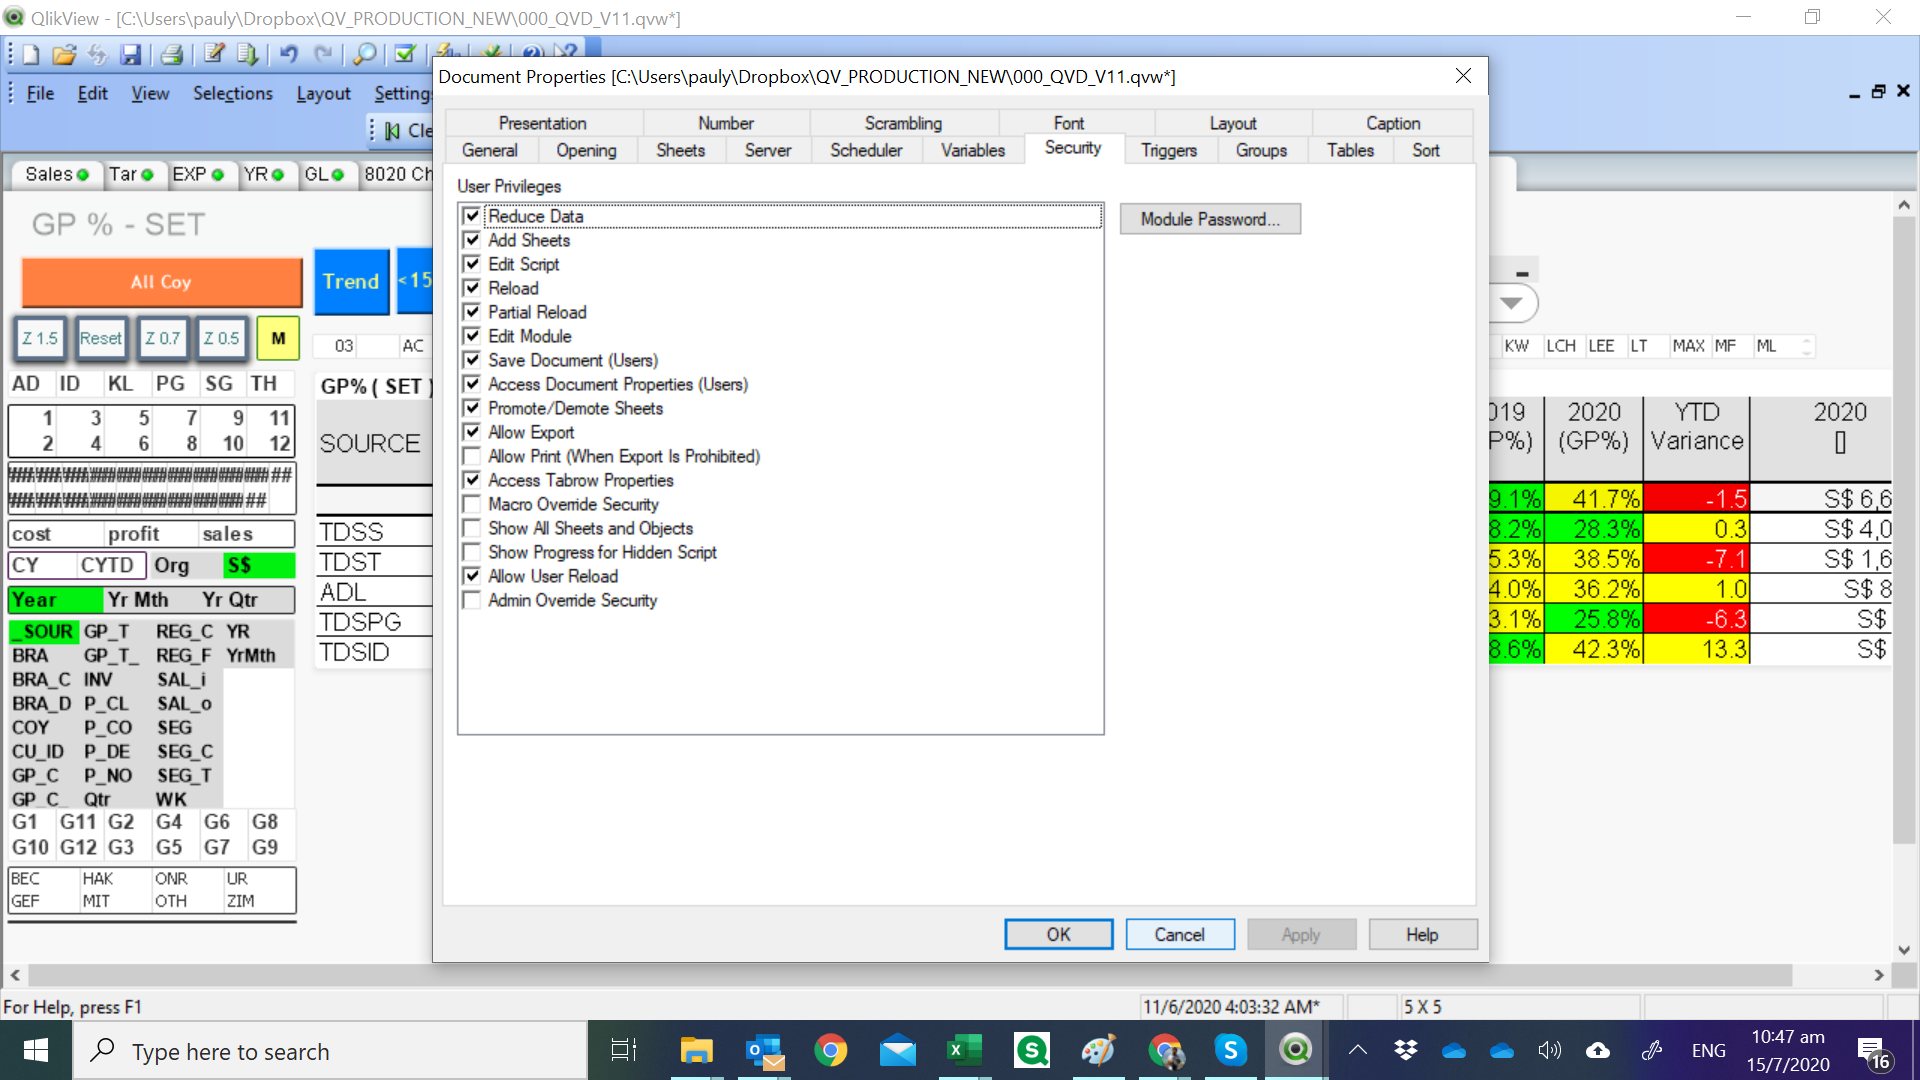Click the New Document toolbar icon
Viewport: 1920px width, 1080px height.
(31, 54)
